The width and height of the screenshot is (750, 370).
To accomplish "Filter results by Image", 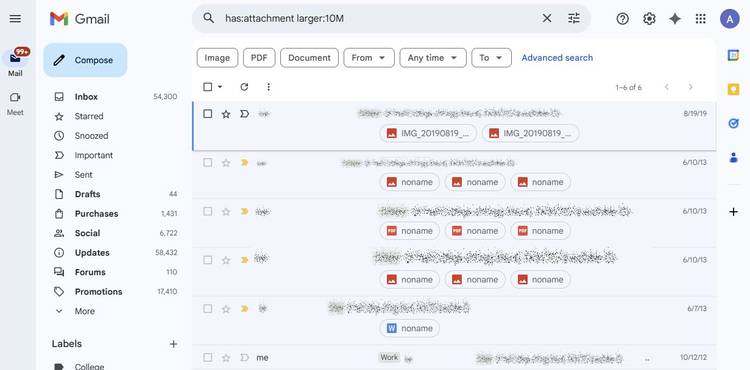I will tap(217, 58).
